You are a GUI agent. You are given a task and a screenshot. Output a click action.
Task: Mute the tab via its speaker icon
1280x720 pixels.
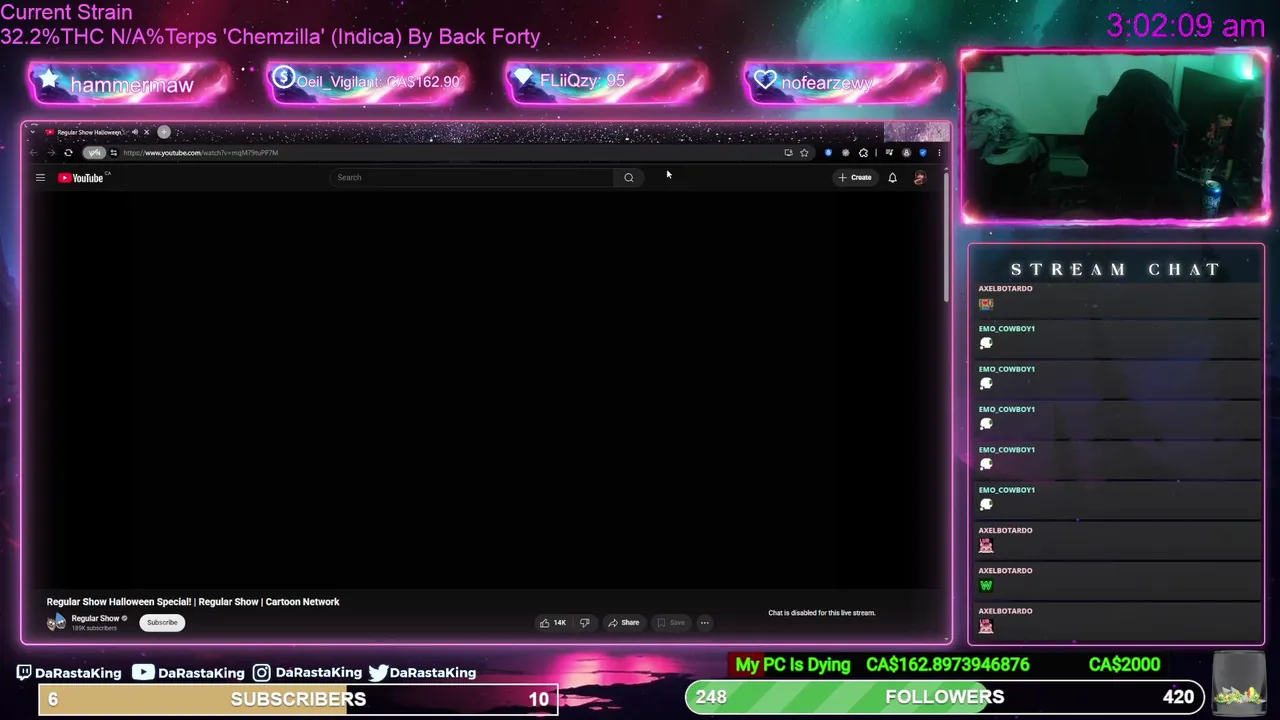135,132
